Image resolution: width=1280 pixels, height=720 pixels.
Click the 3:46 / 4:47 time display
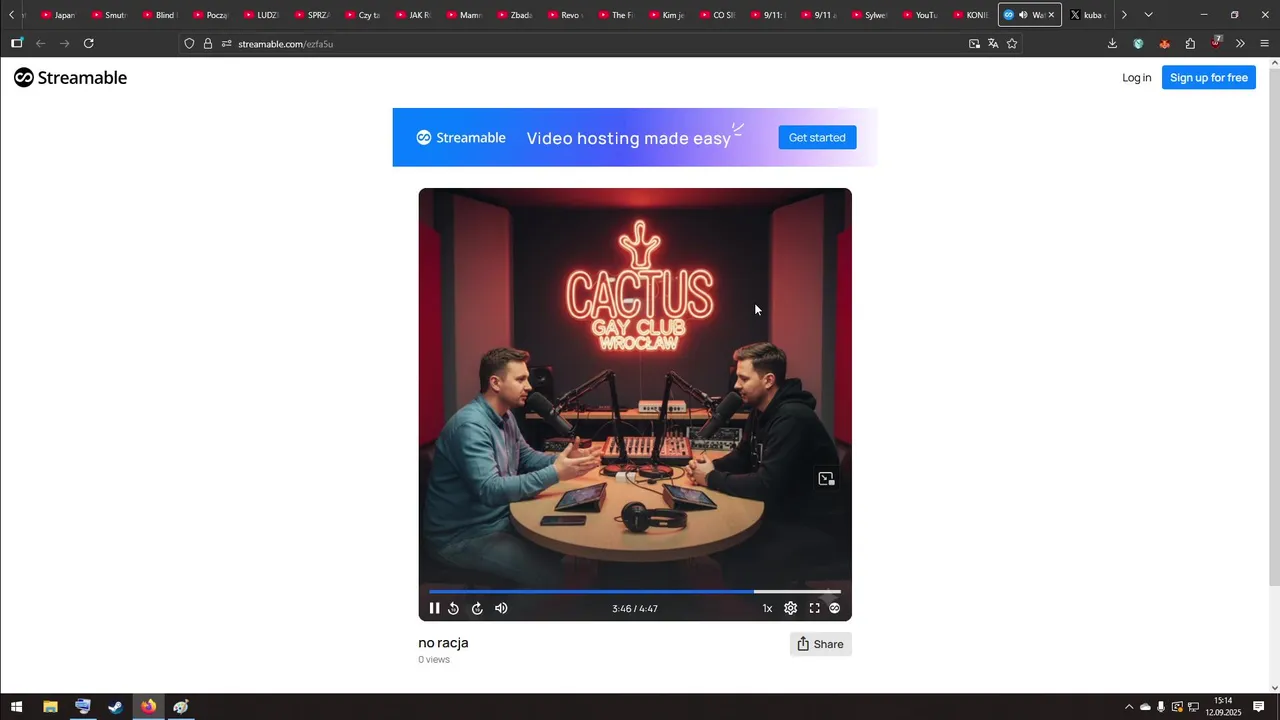pyautogui.click(x=635, y=608)
